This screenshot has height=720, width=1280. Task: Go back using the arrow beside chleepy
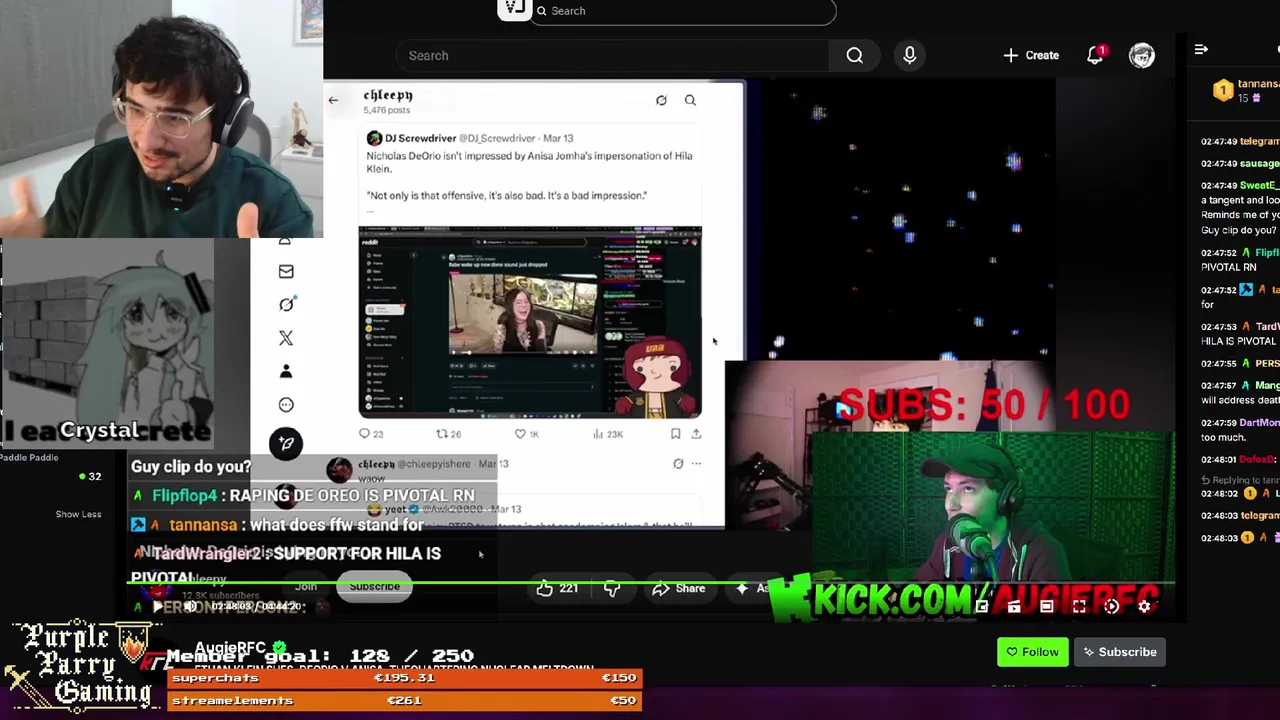click(x=333, y=100)
